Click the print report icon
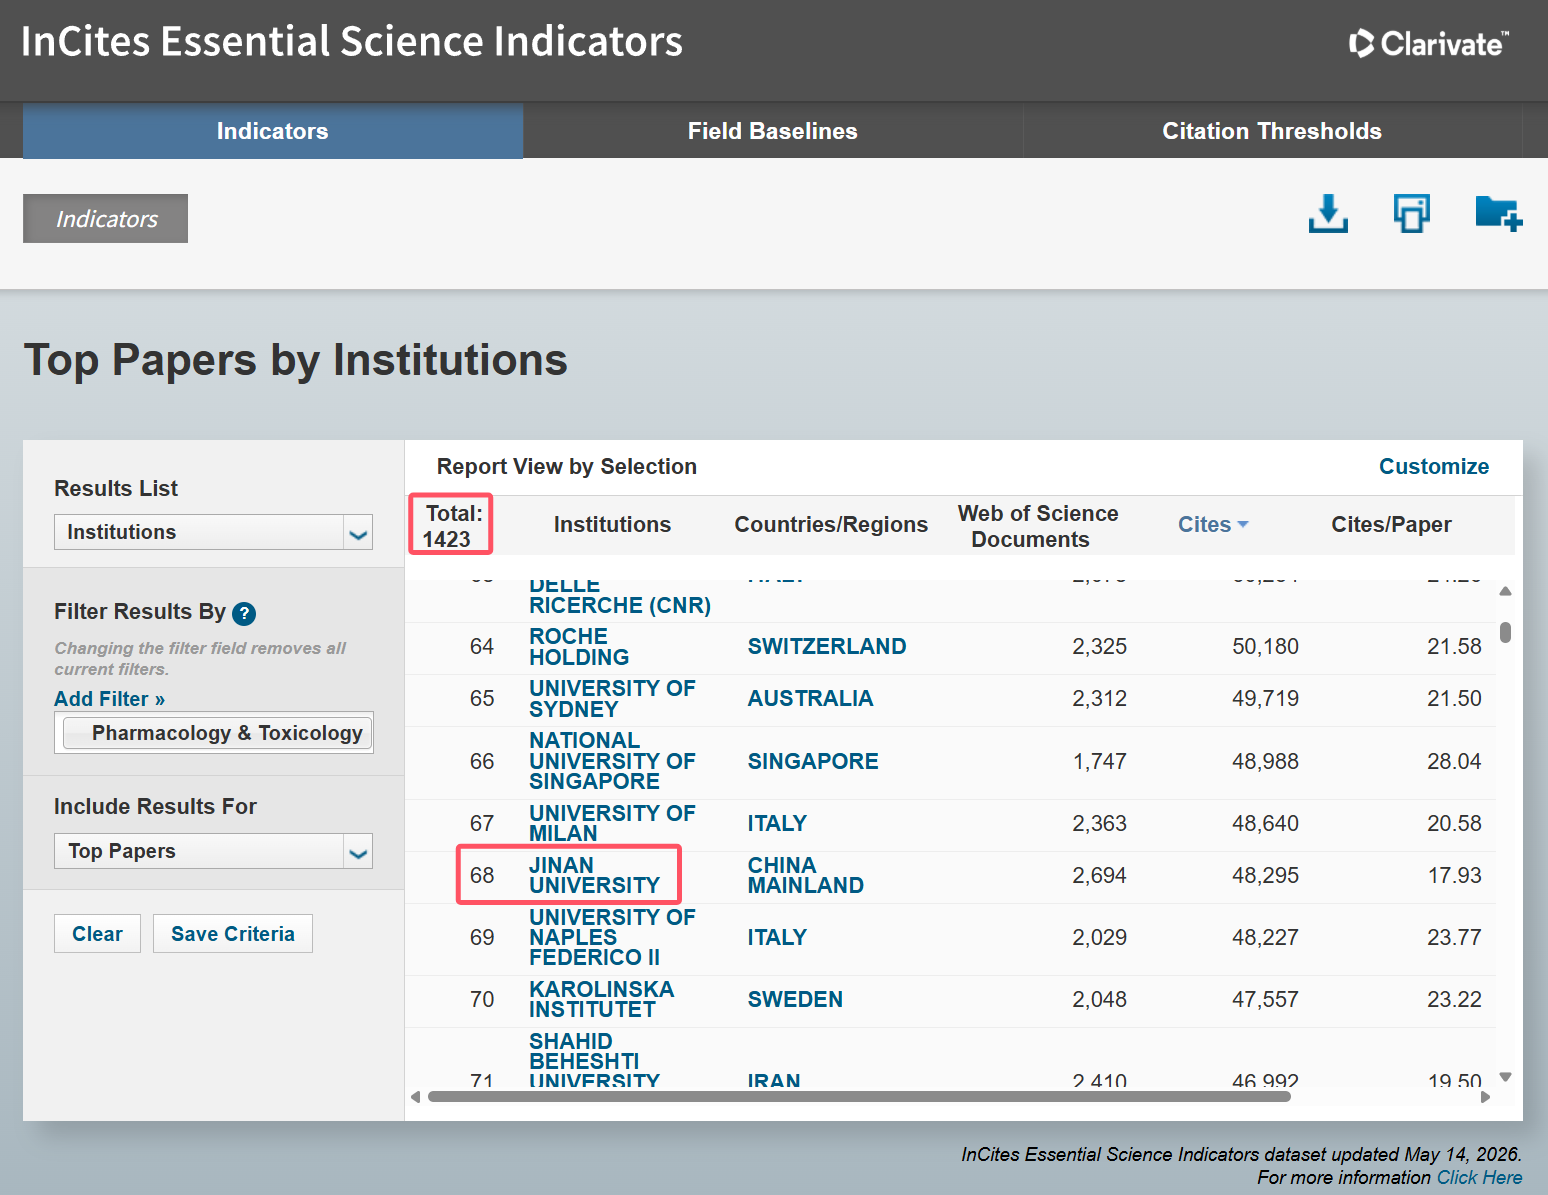 tap(1412, 214)
